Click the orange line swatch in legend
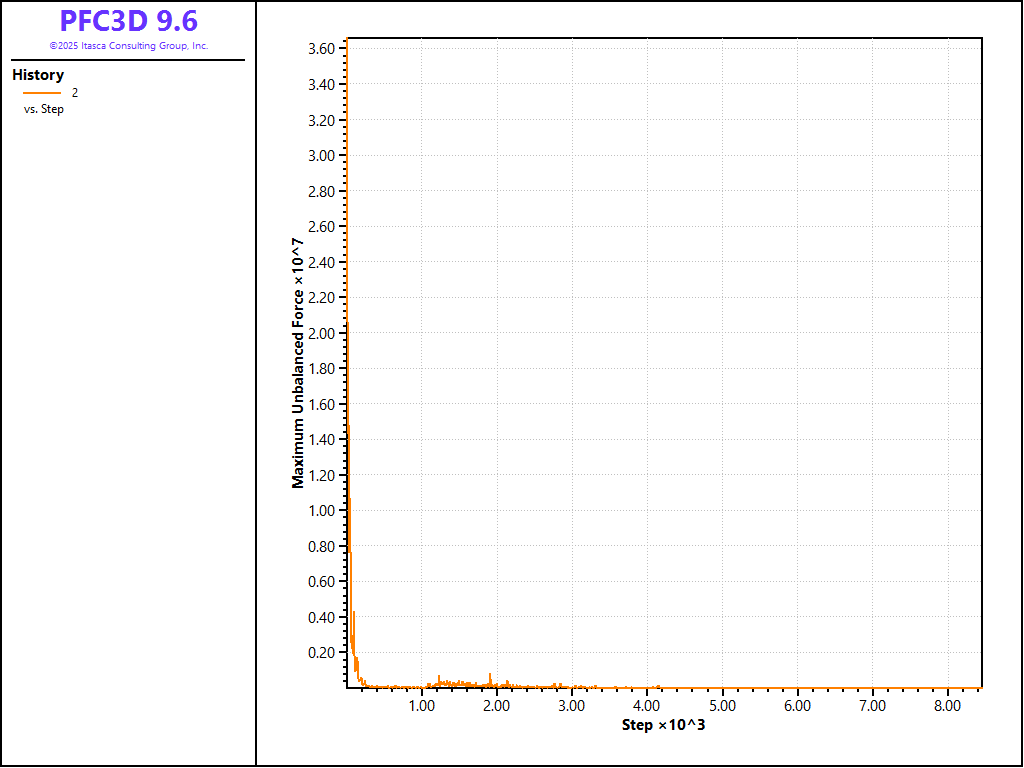1024x768 pixels. tap(41, 93)
